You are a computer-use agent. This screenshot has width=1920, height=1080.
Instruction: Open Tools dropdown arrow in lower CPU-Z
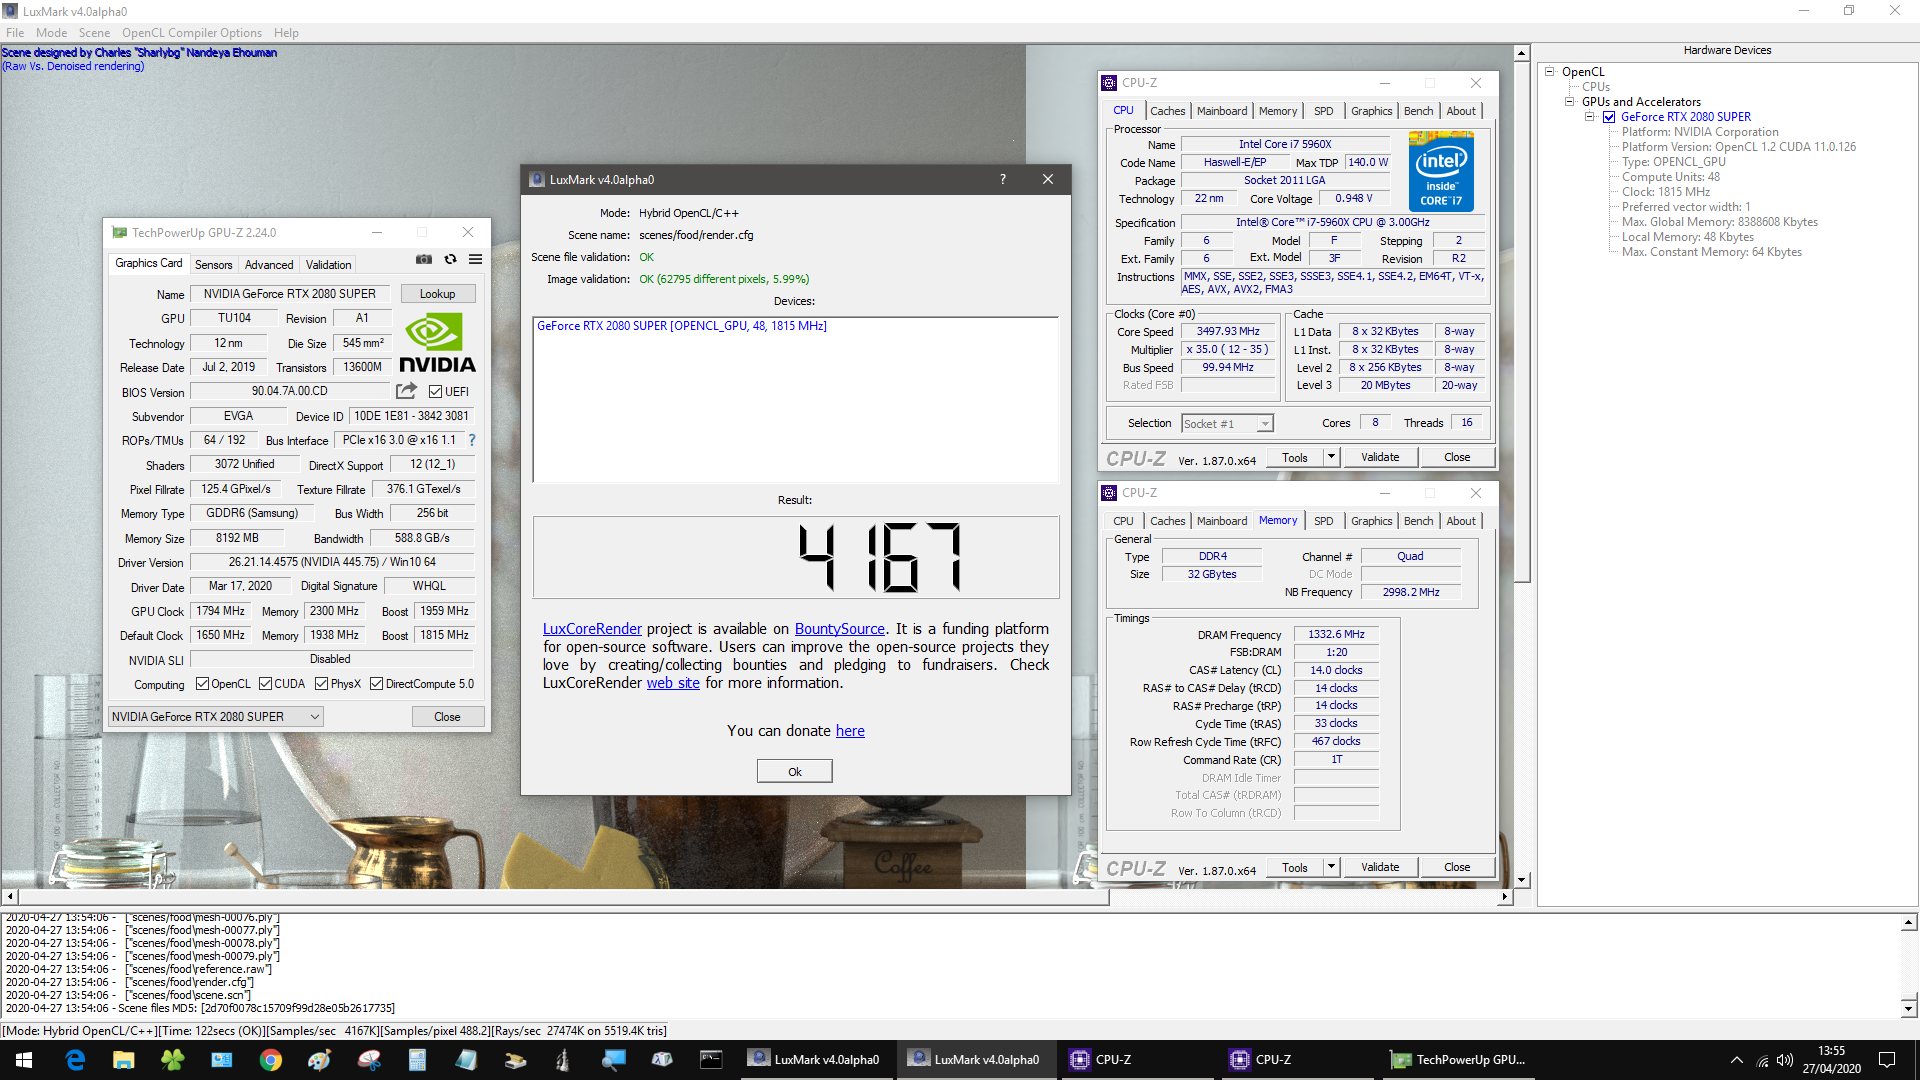click(x=1331, y=867)
